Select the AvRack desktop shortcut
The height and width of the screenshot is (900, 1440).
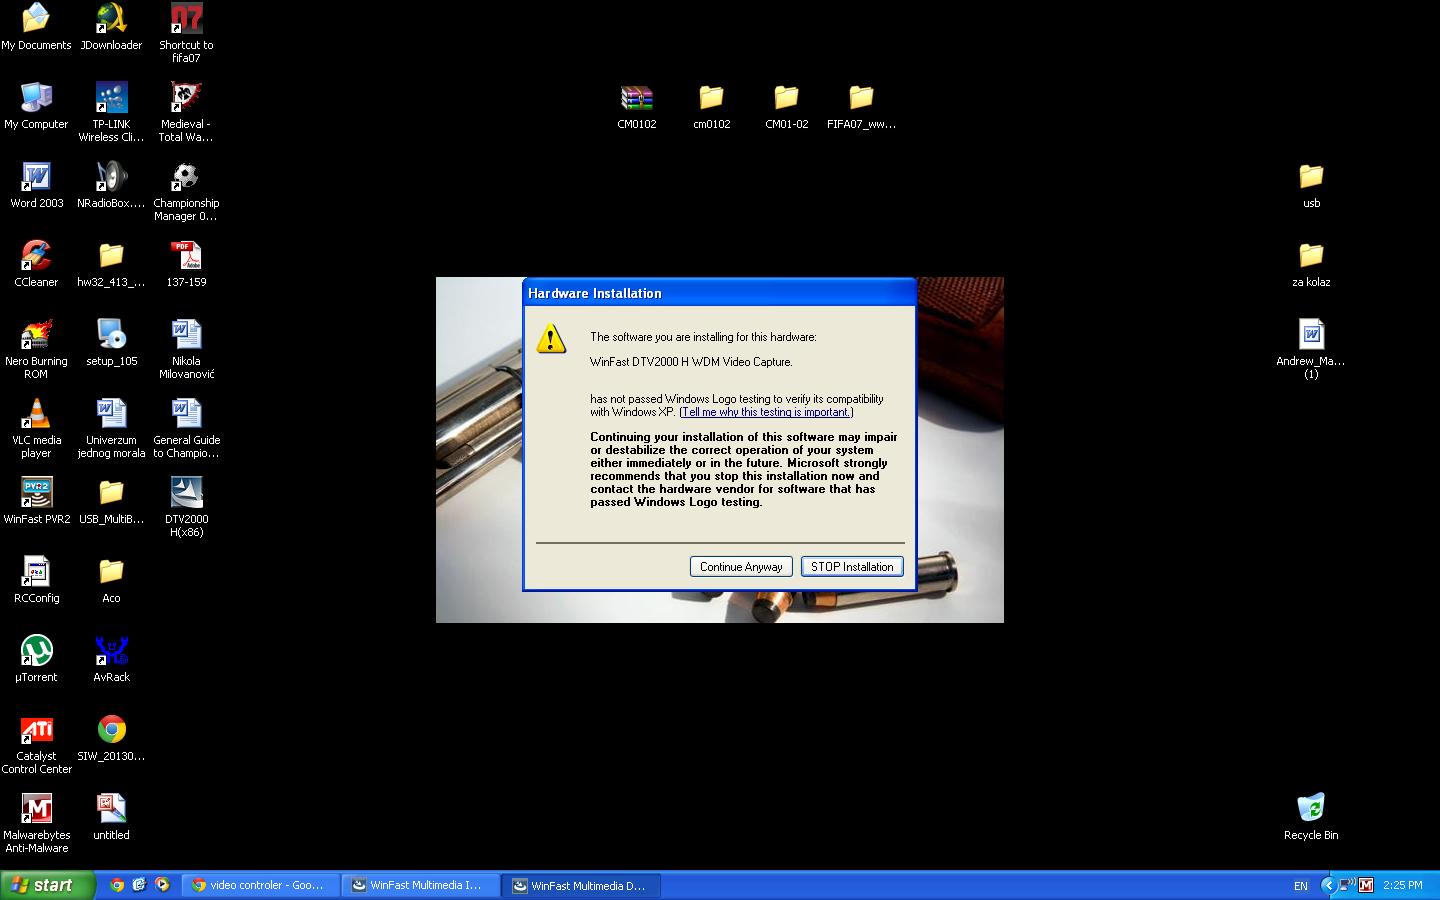[x=111, y=659]
